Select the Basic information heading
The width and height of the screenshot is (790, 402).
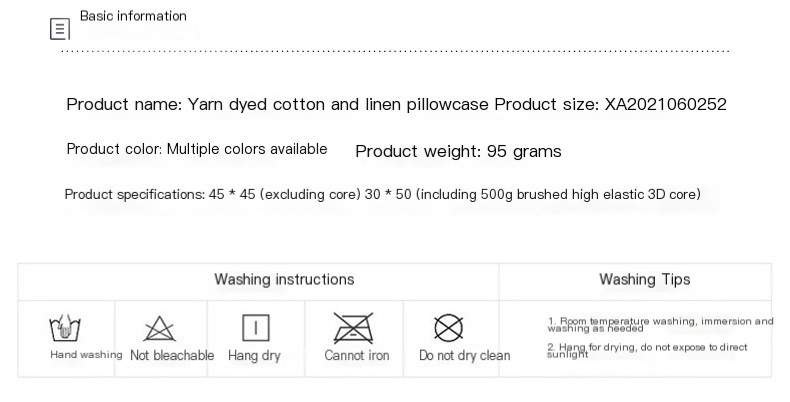133,16
